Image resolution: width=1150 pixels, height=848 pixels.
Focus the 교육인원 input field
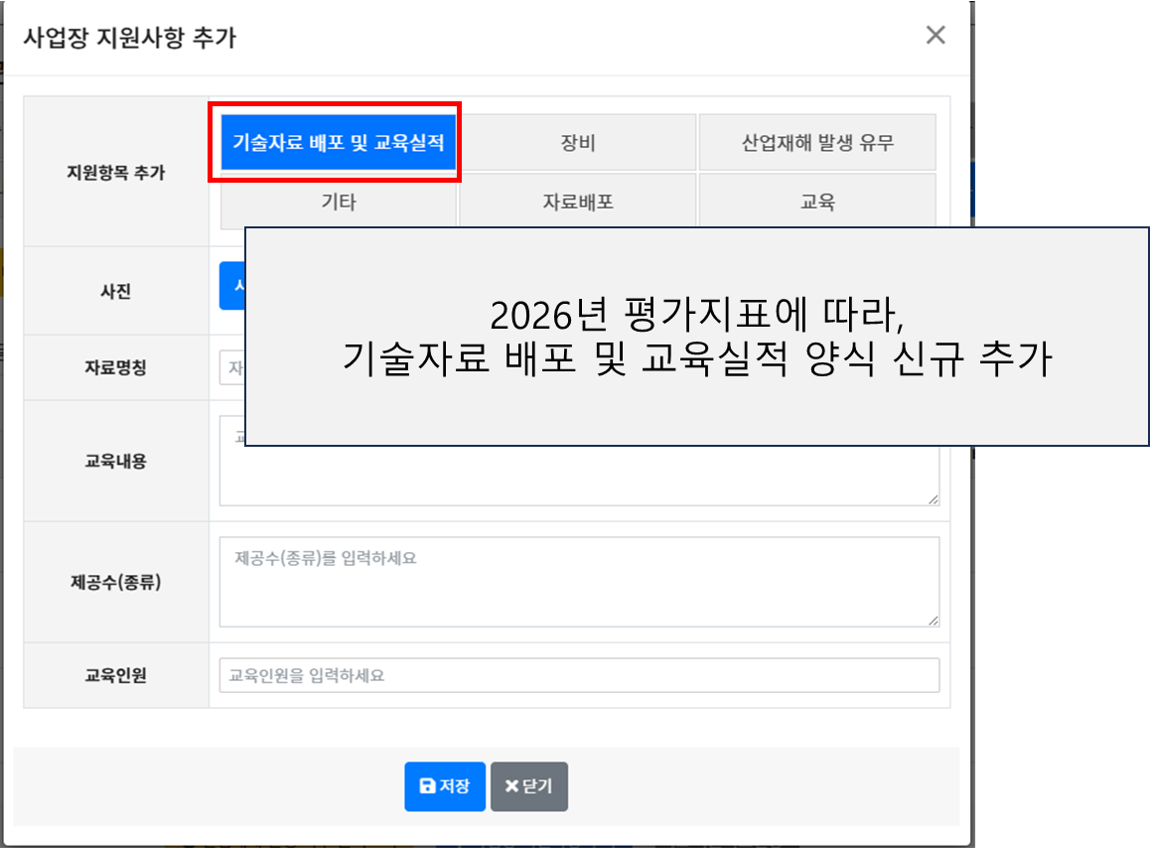(579, 675)
